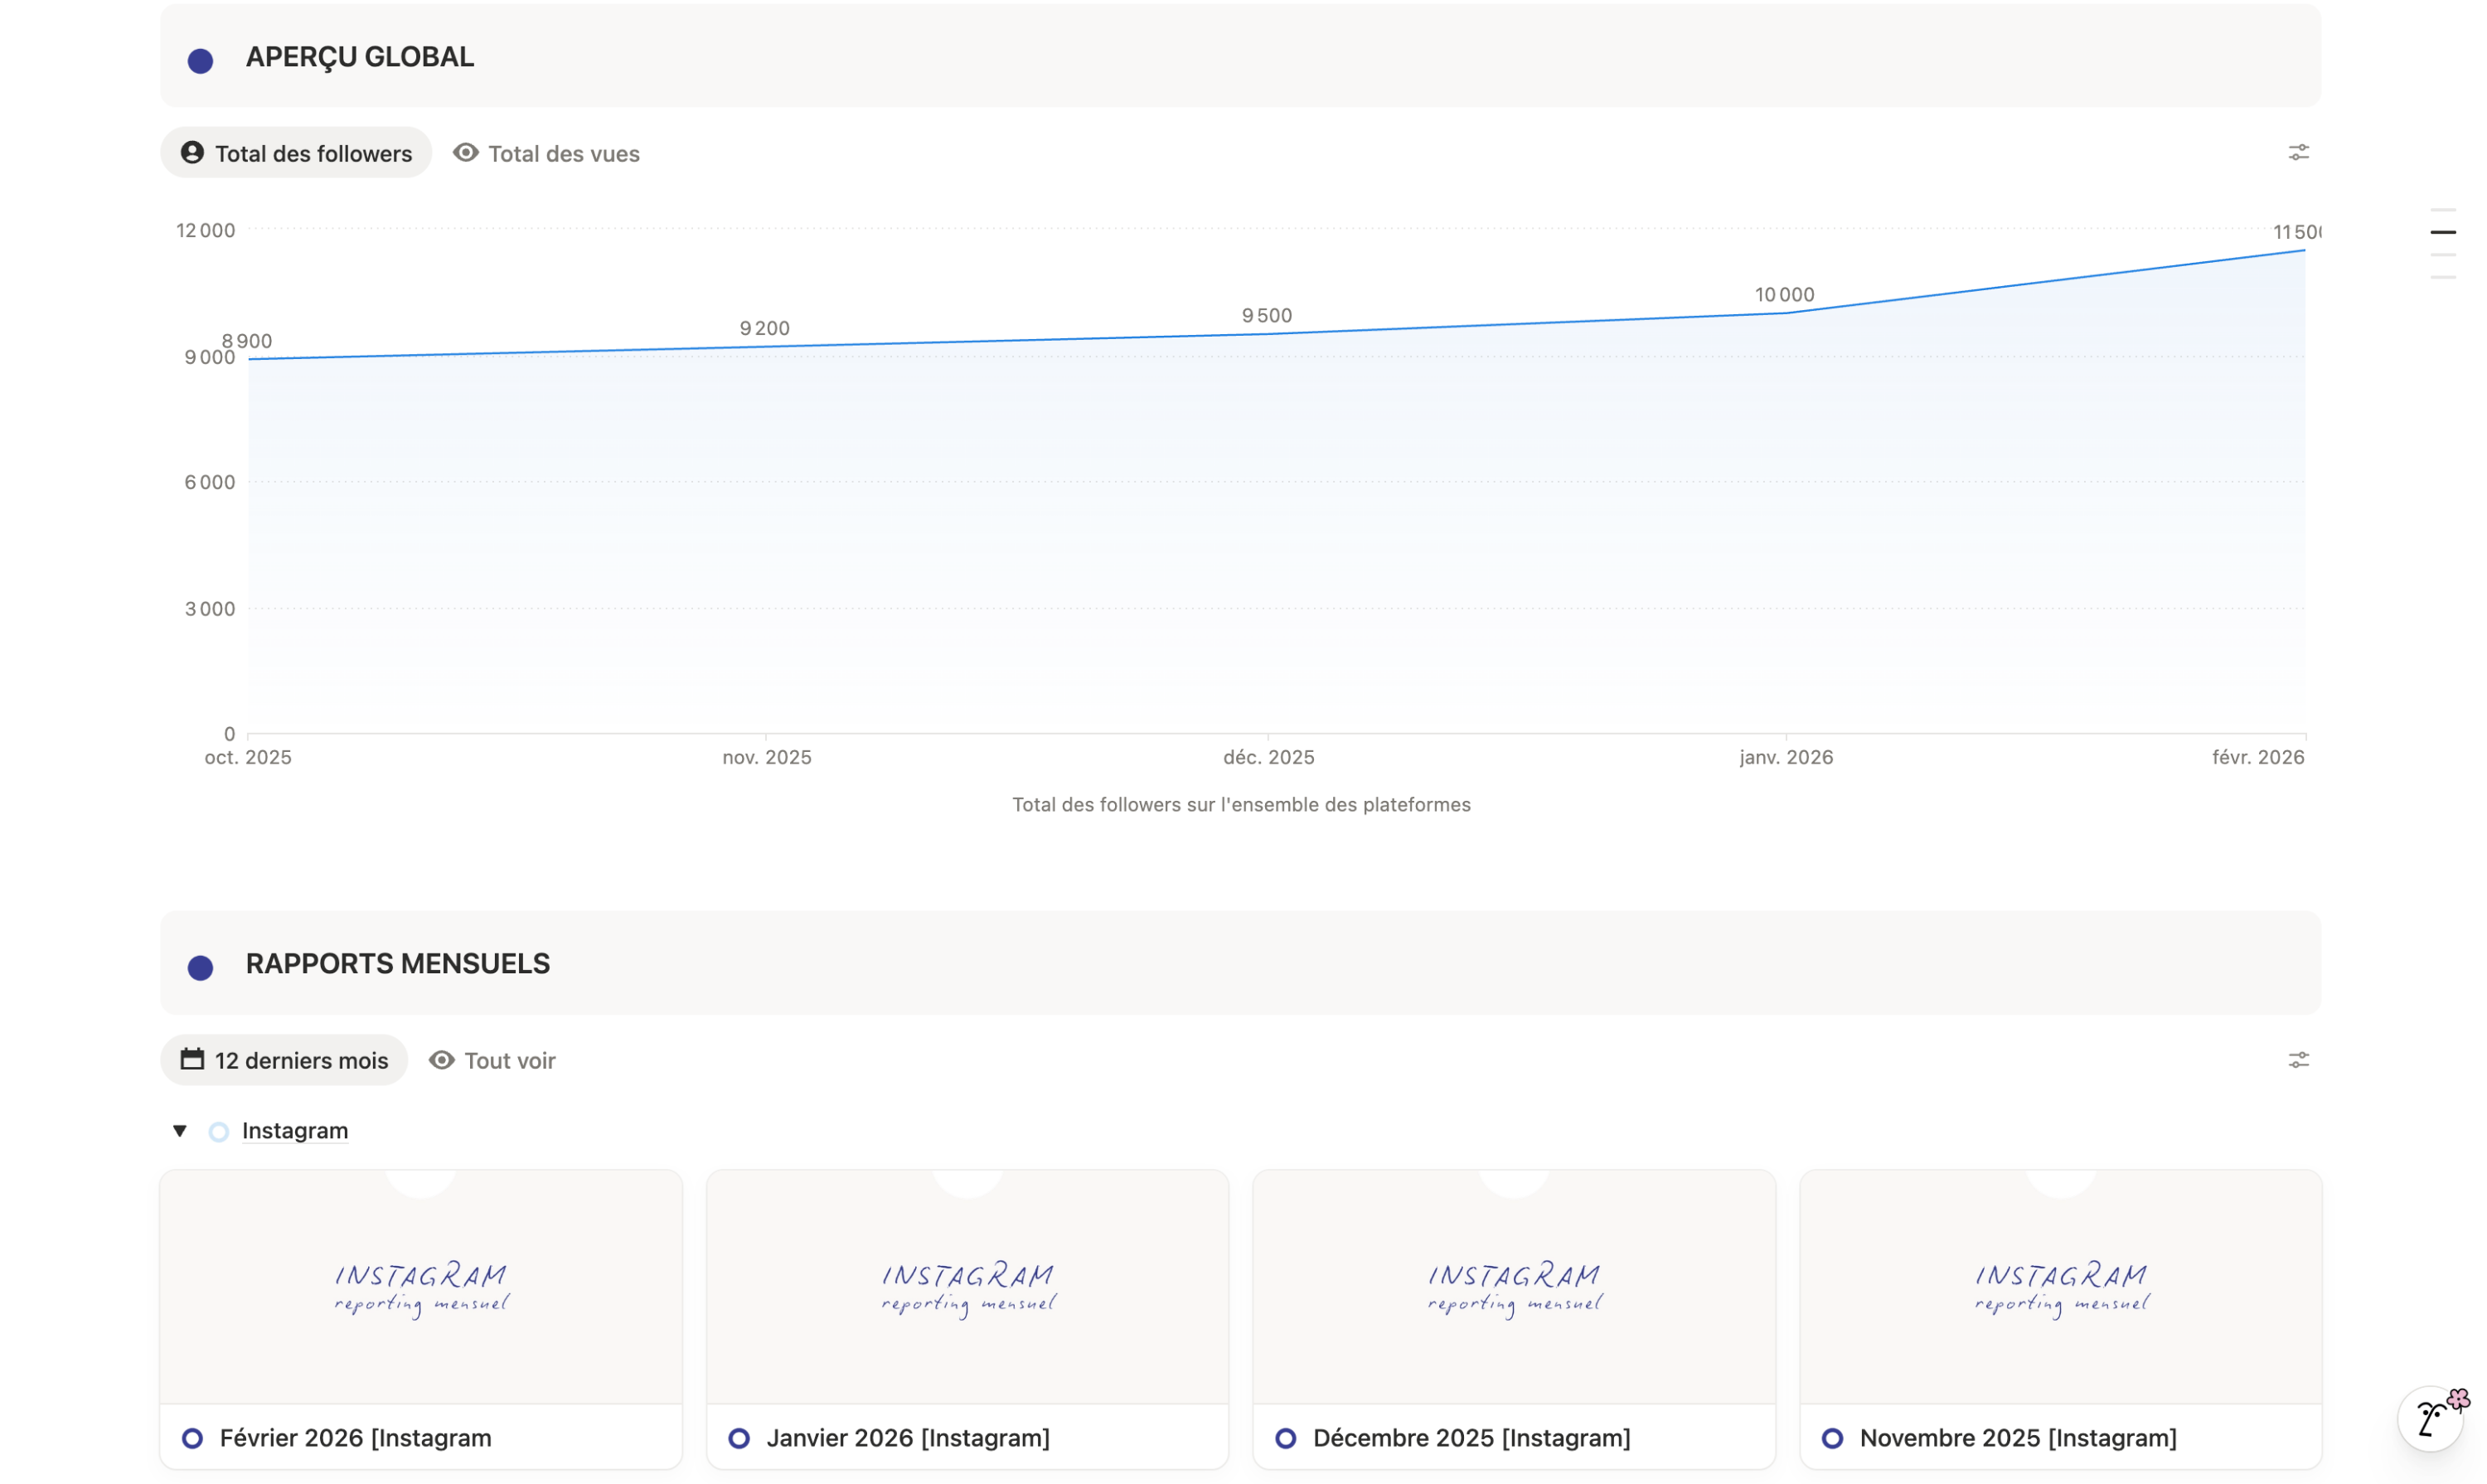Click the blue dot beside RAPPORTS MENSUELS heading
Screen dimensions: 2487x1484
coord(200,968)
